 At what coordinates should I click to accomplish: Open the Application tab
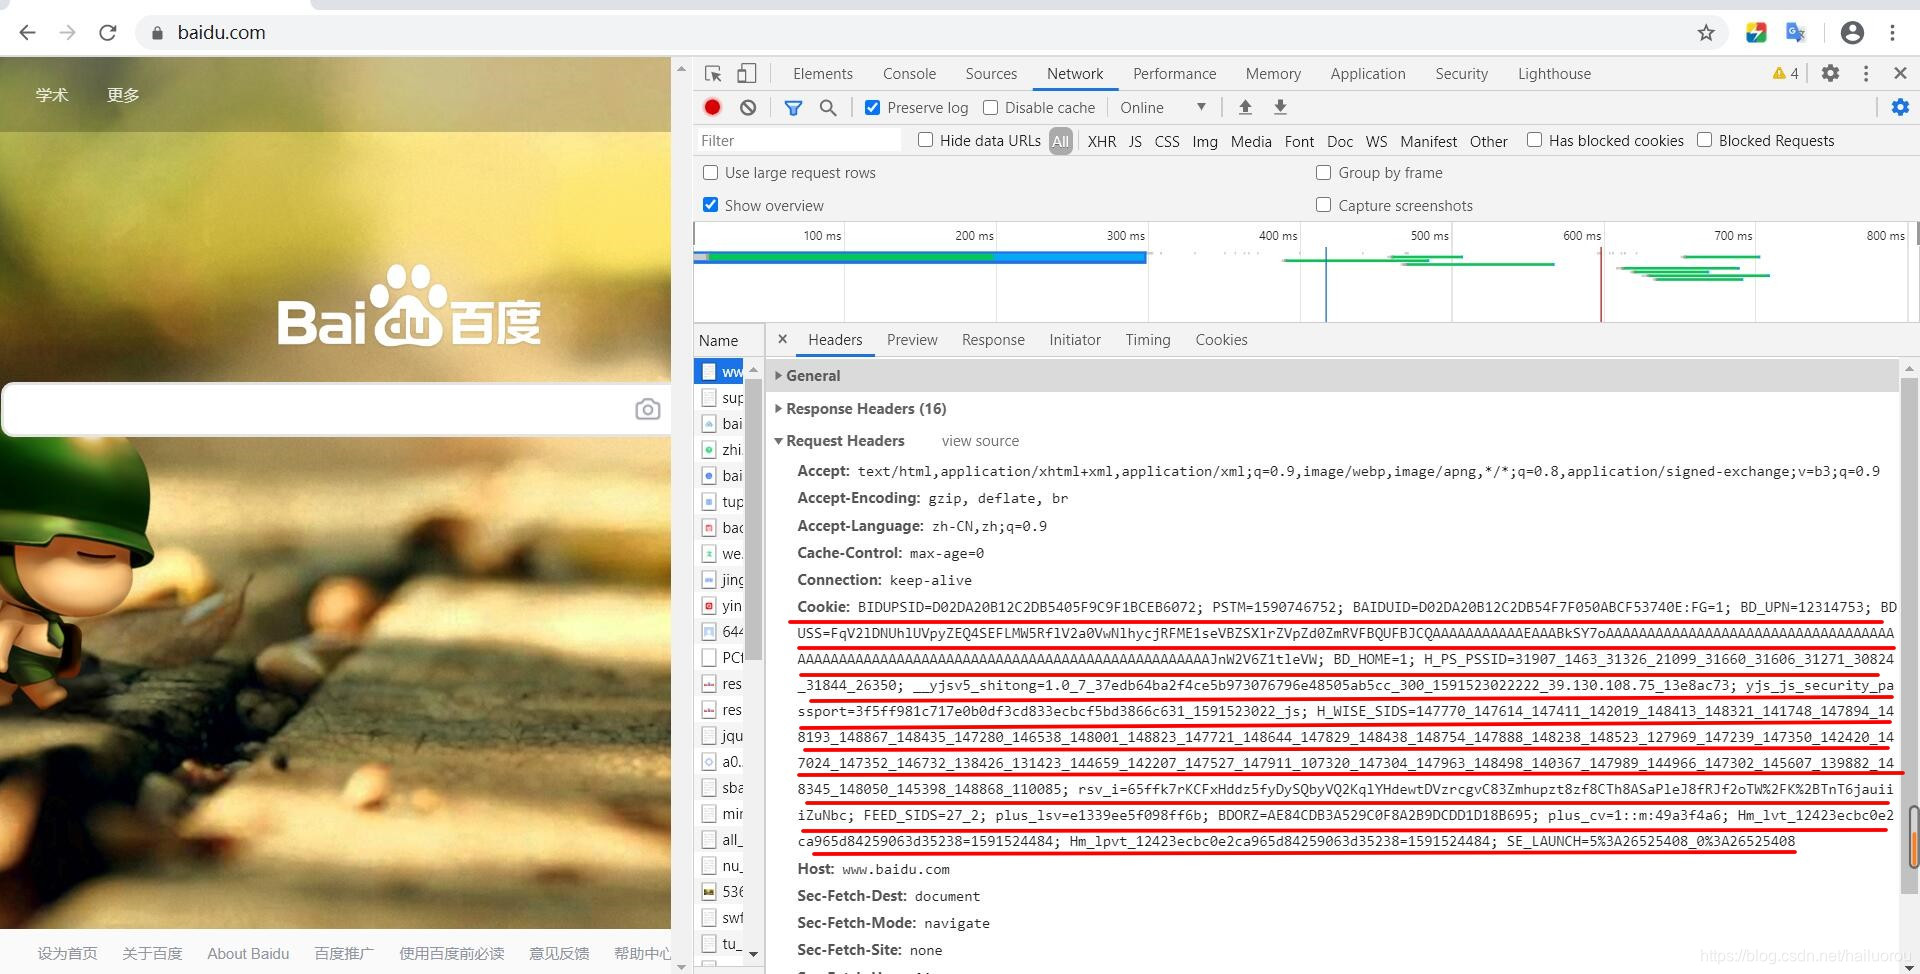(x=1368, y=73)
